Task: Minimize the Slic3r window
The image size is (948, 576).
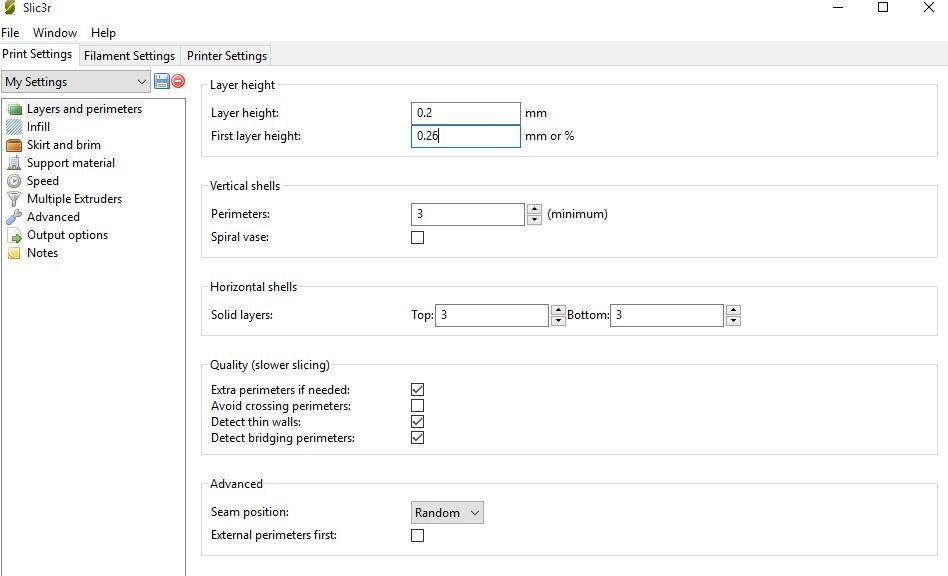Action: pyautogui.click(x=838, y=8)
